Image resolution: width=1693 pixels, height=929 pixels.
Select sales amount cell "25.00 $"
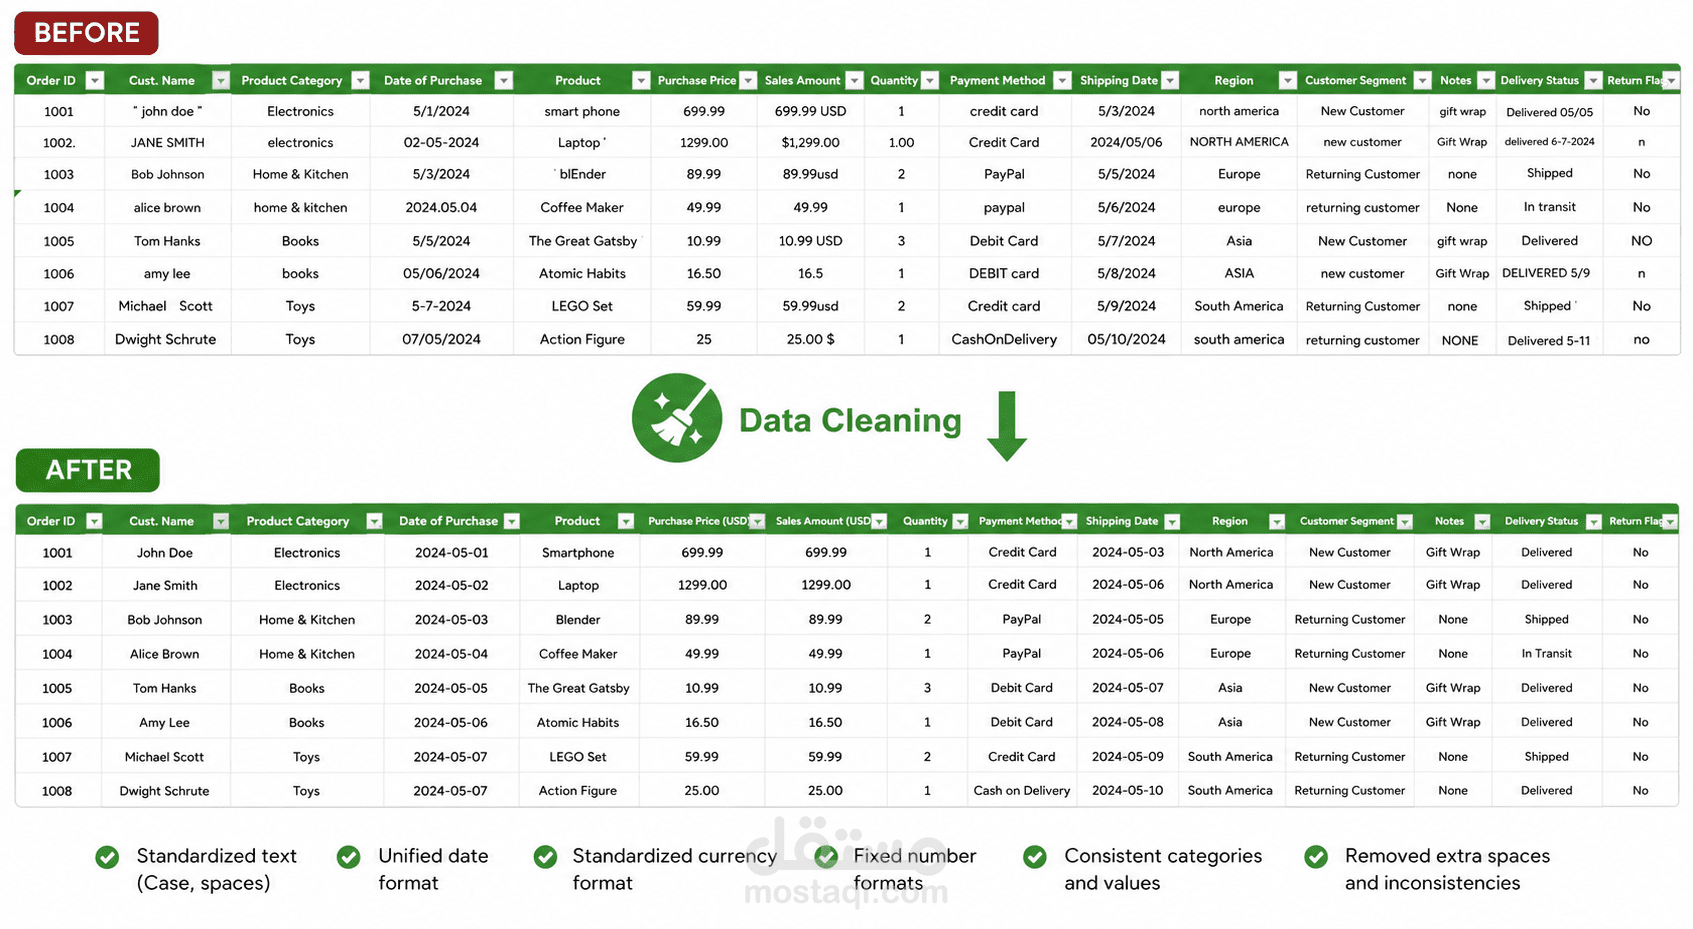(810, 339)
